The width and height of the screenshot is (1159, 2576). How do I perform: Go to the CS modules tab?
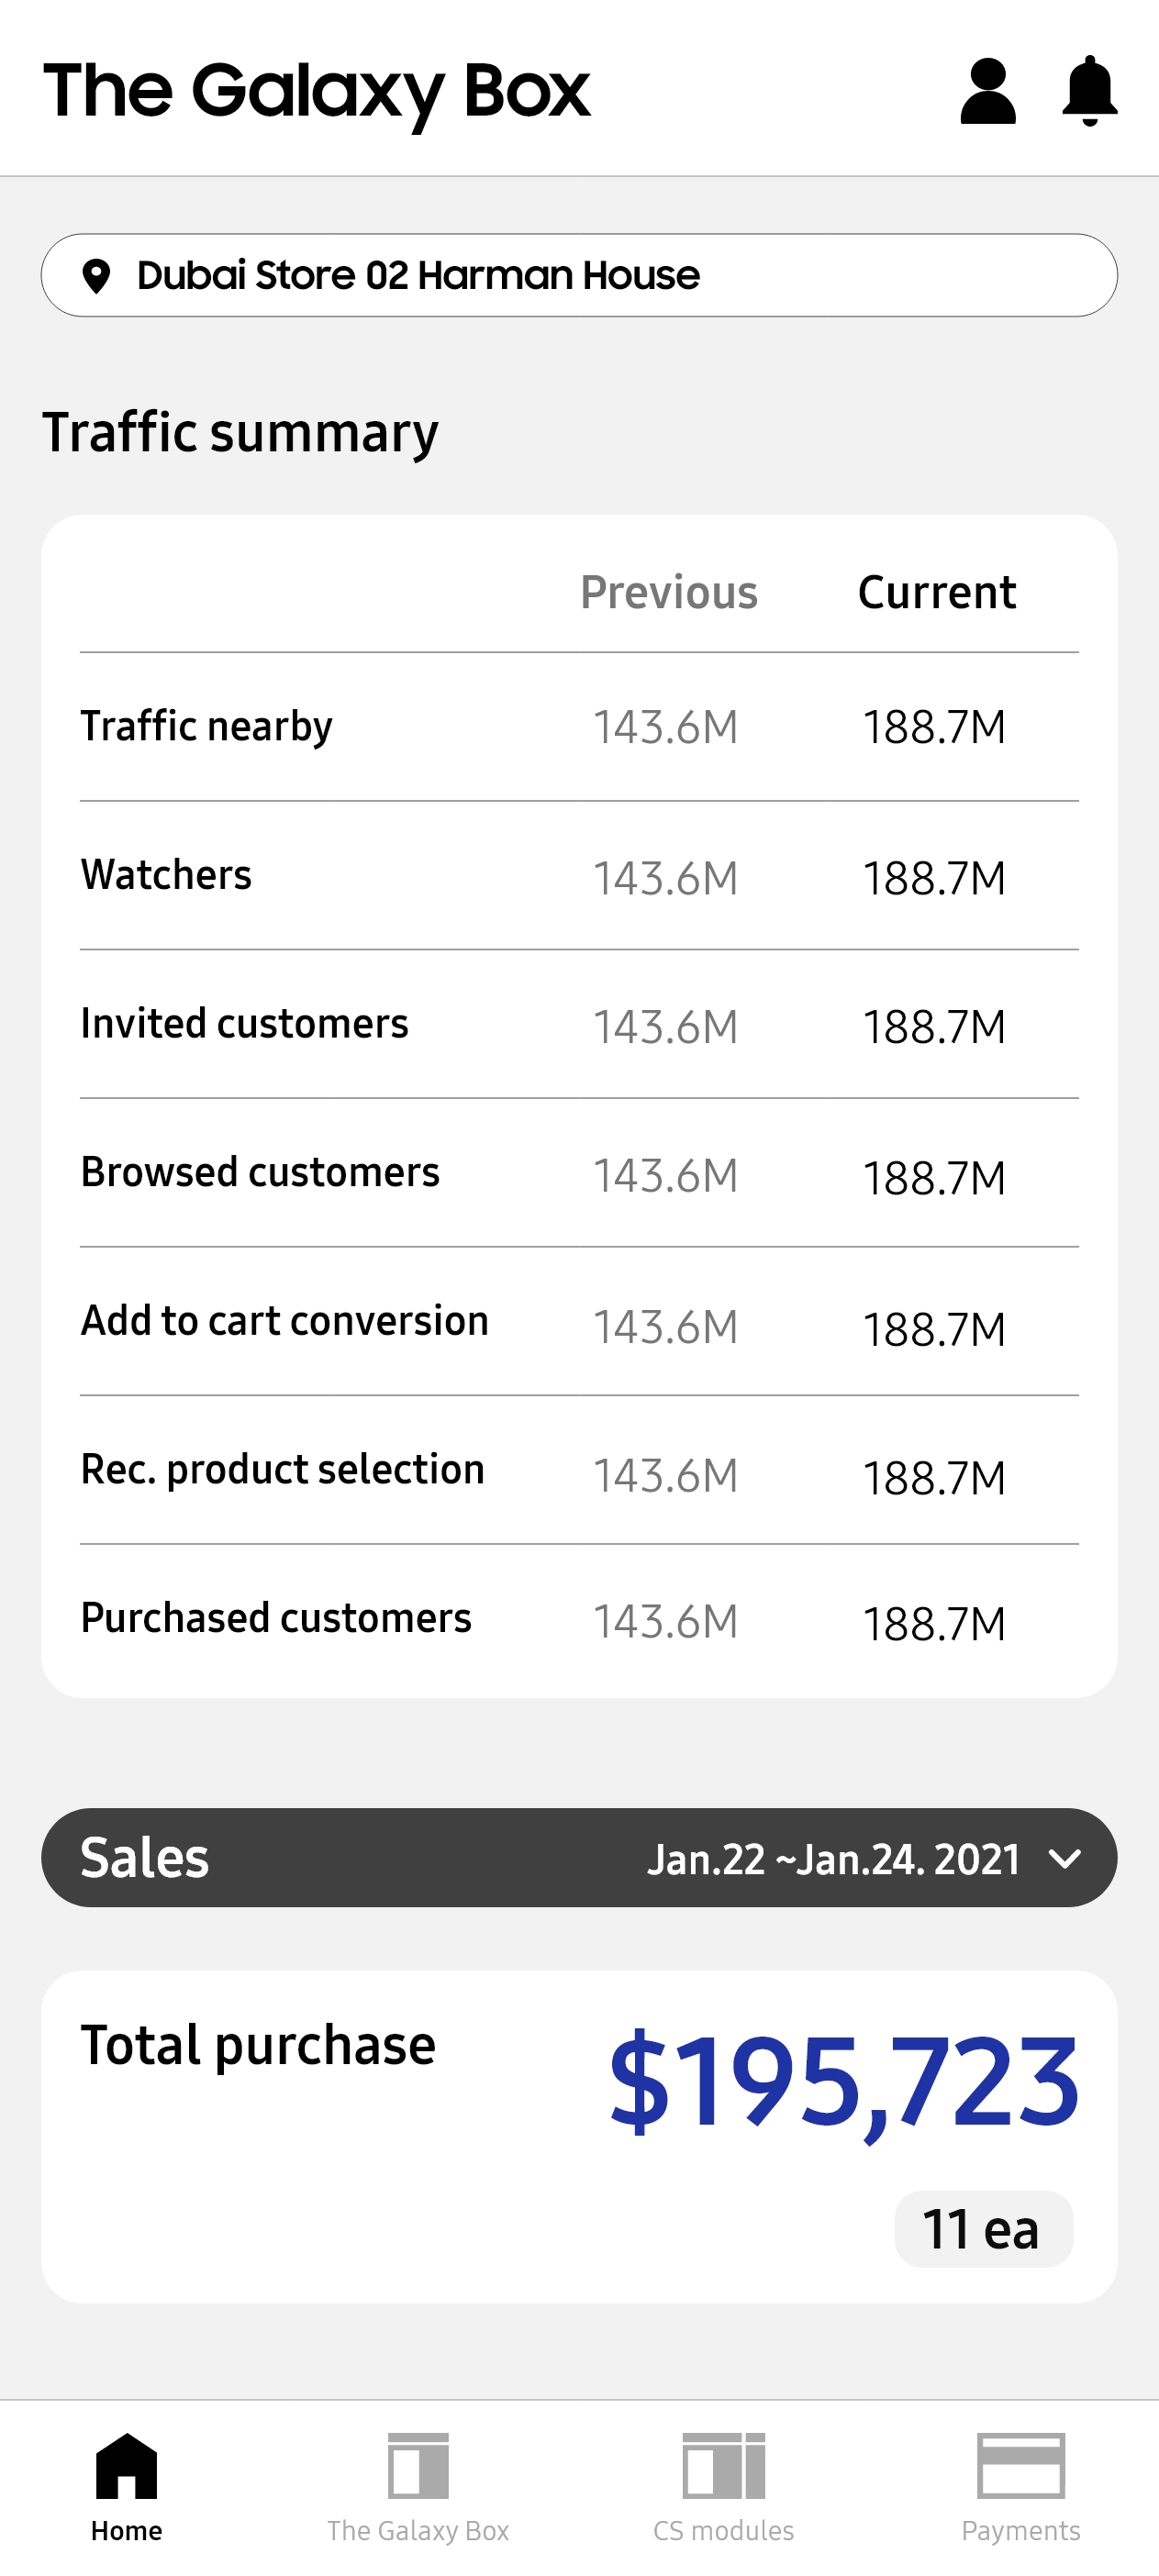724,2488
